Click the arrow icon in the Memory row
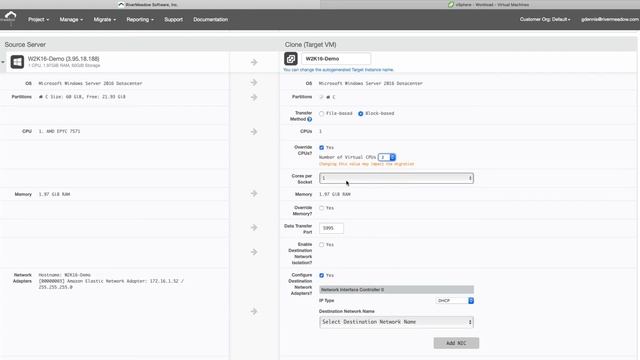 pyautogui.click(x=254, y=193)
